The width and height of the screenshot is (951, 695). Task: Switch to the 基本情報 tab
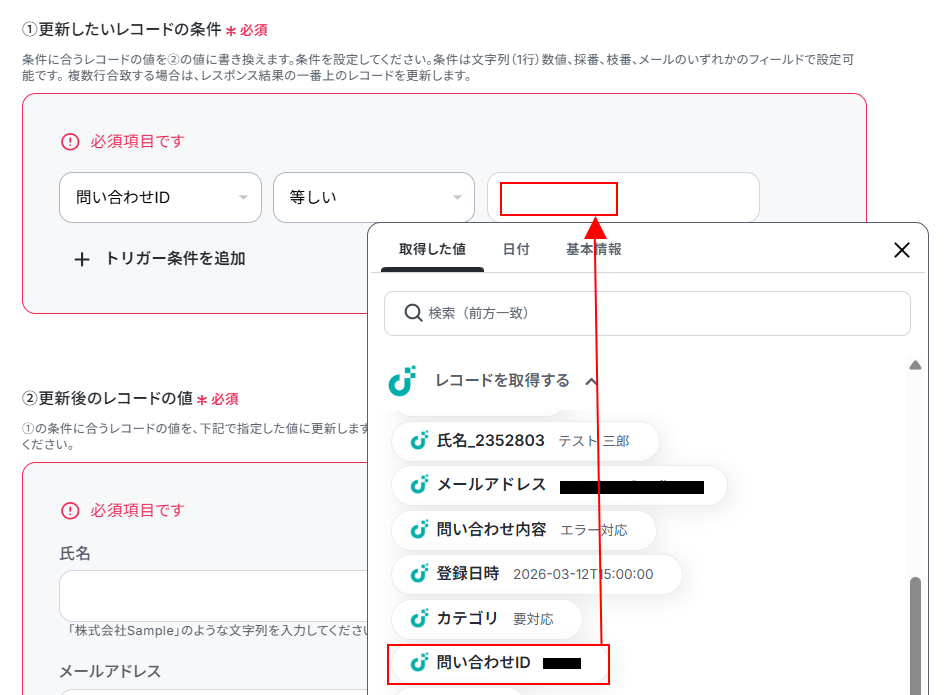[x=593, y=249]
